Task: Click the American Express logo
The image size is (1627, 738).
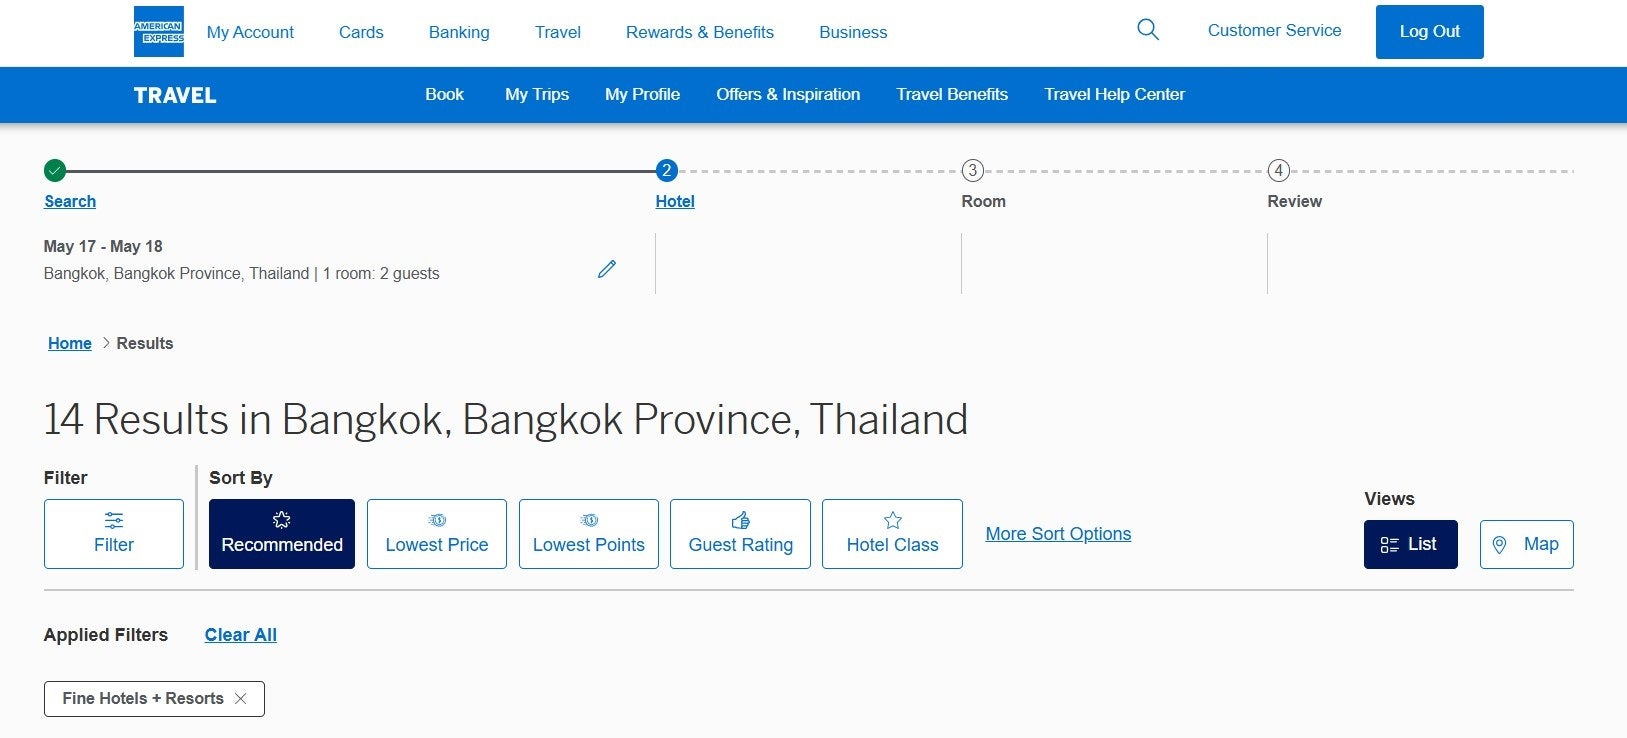Action: 159,32
